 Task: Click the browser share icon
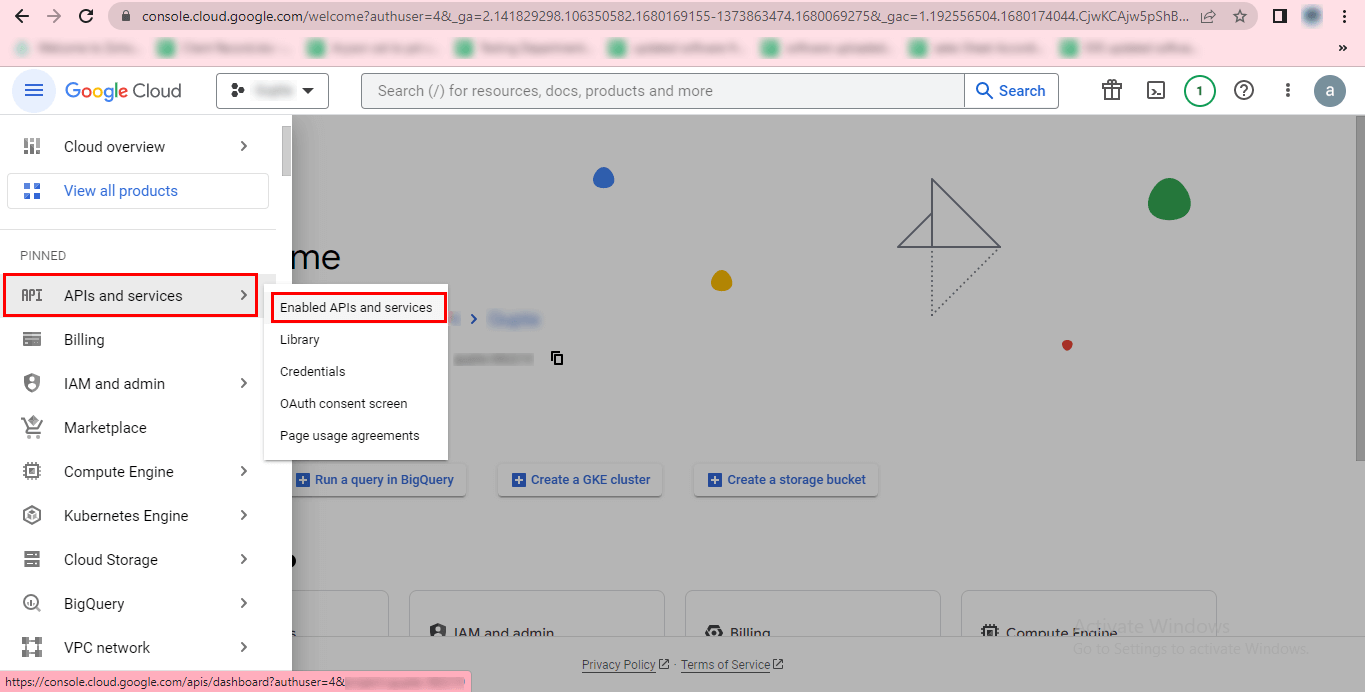1208,16
